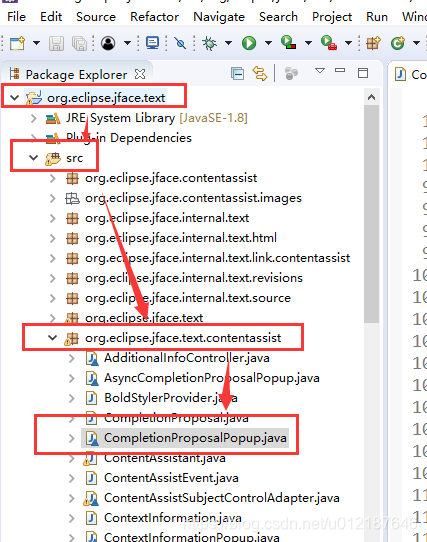Image resolution: width=427 pixels, height=542 pixels.
Task: Click the Focus on Active Task icon
Action: 291,74
